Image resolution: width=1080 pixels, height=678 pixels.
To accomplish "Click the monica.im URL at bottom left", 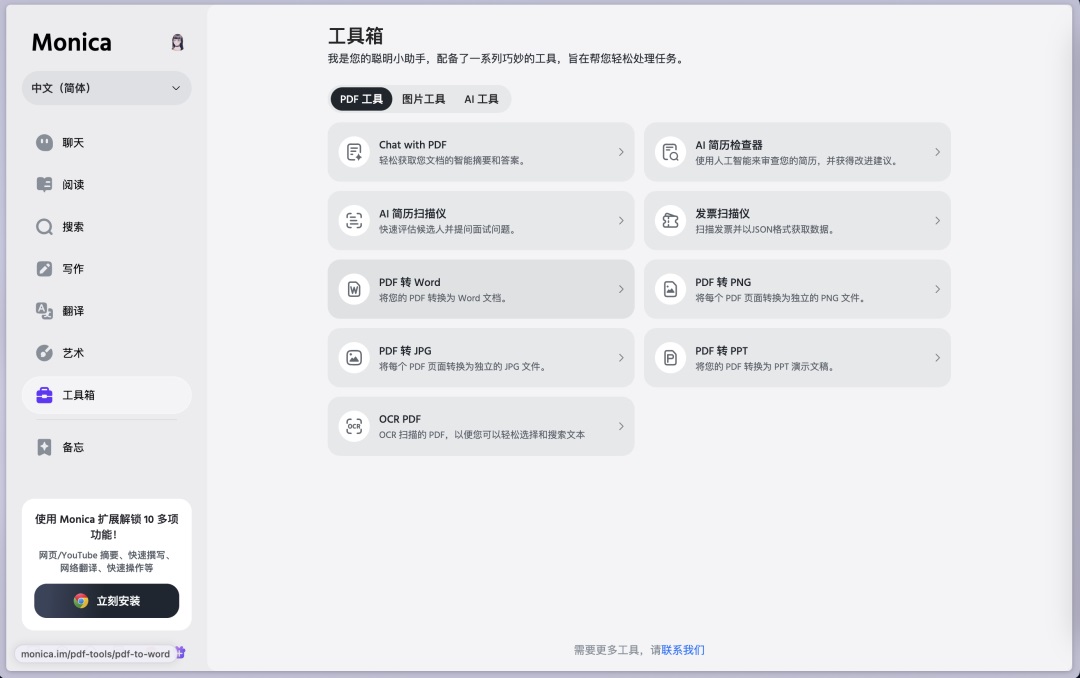I will [95, 653].
